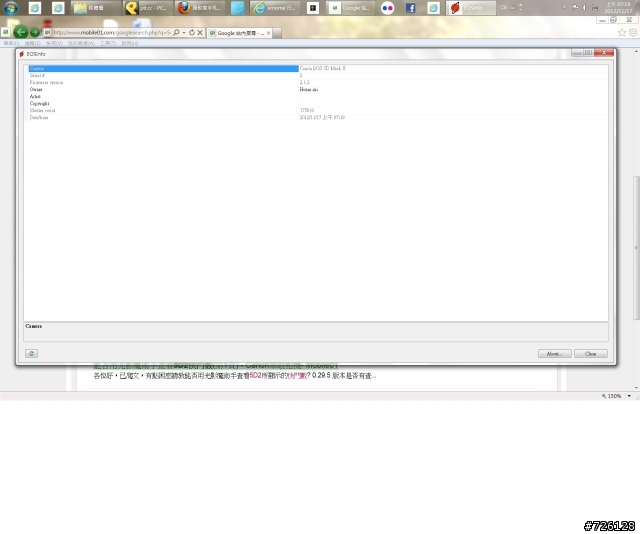Click the browser vertical scrollbar thumb
This screenshot has width=640, height=534.
point(636,248)
